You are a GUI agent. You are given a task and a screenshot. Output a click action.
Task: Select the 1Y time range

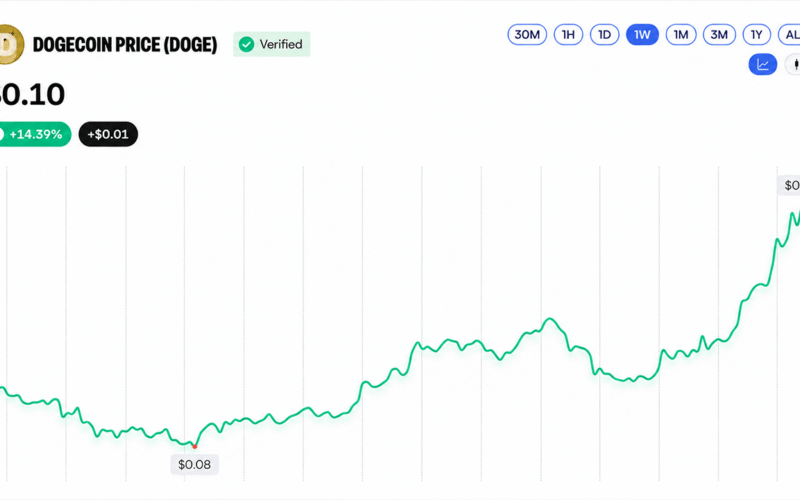[x=757, y=35]
